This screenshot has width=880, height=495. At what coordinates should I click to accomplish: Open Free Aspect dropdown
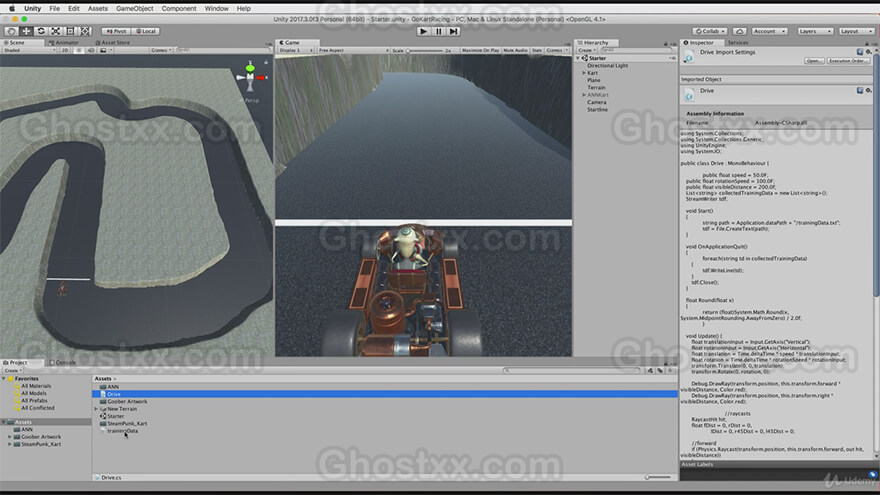pyautogui.click(x=353, y=51)
